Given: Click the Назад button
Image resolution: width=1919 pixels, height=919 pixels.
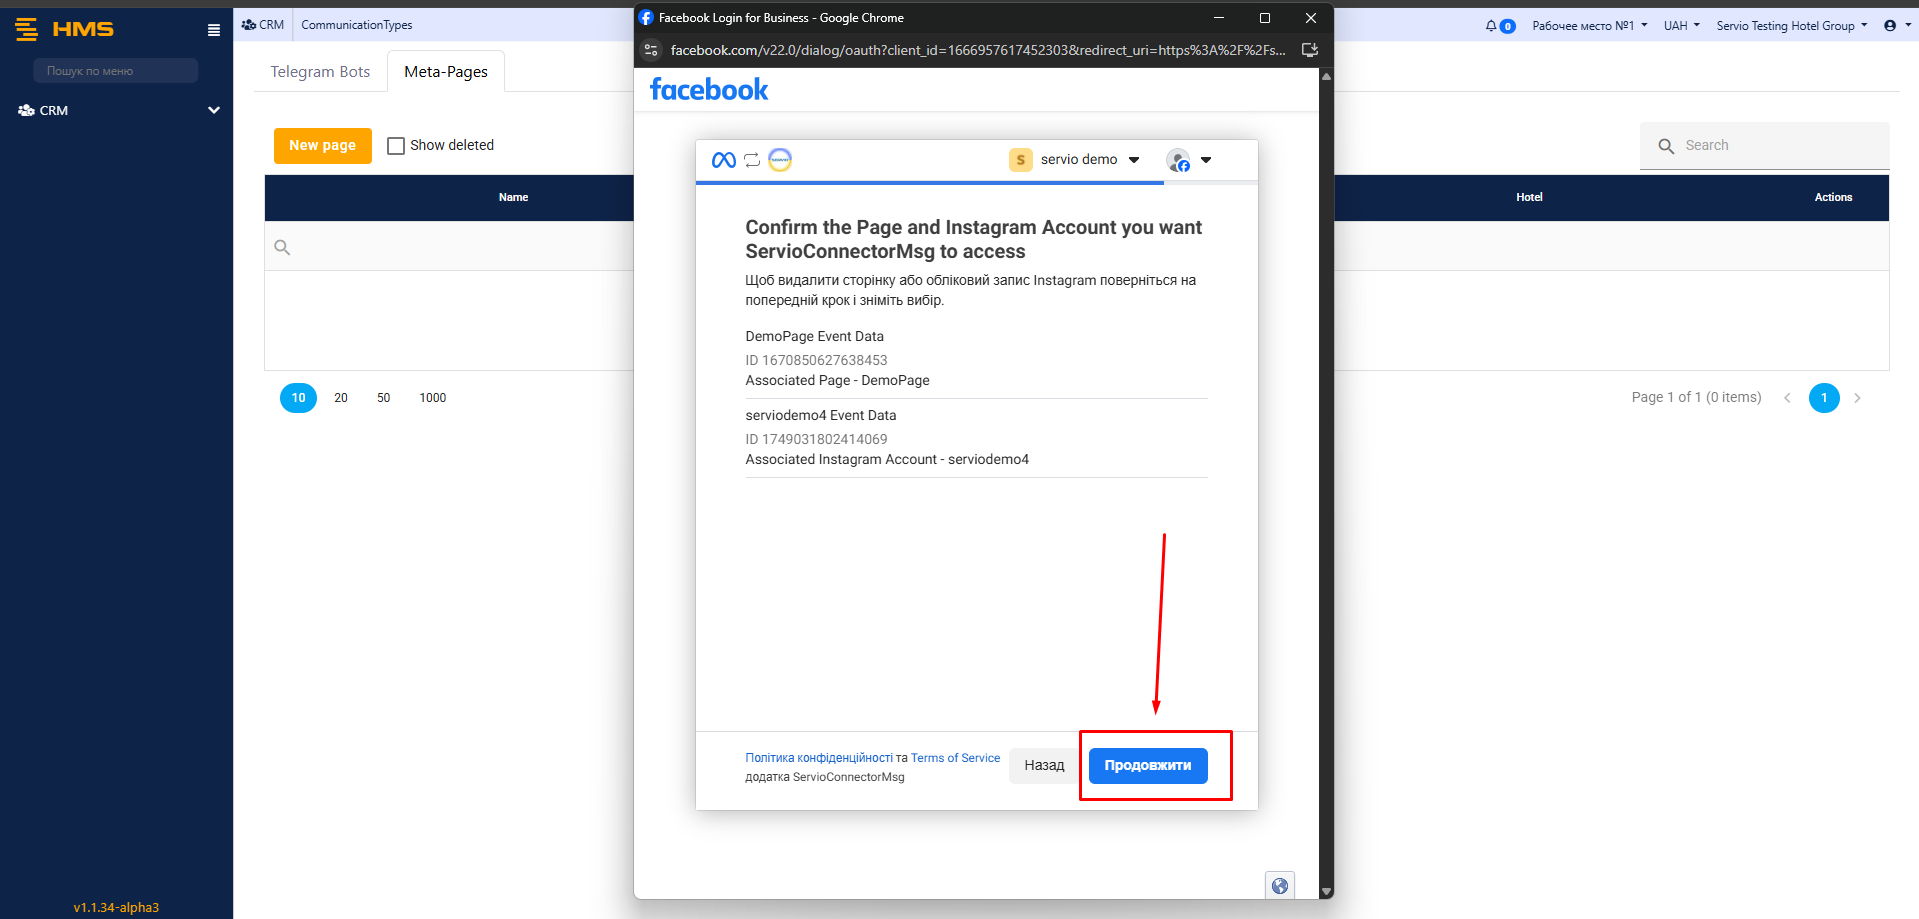Looking at the screenshot, I should tap(1044, 766).
